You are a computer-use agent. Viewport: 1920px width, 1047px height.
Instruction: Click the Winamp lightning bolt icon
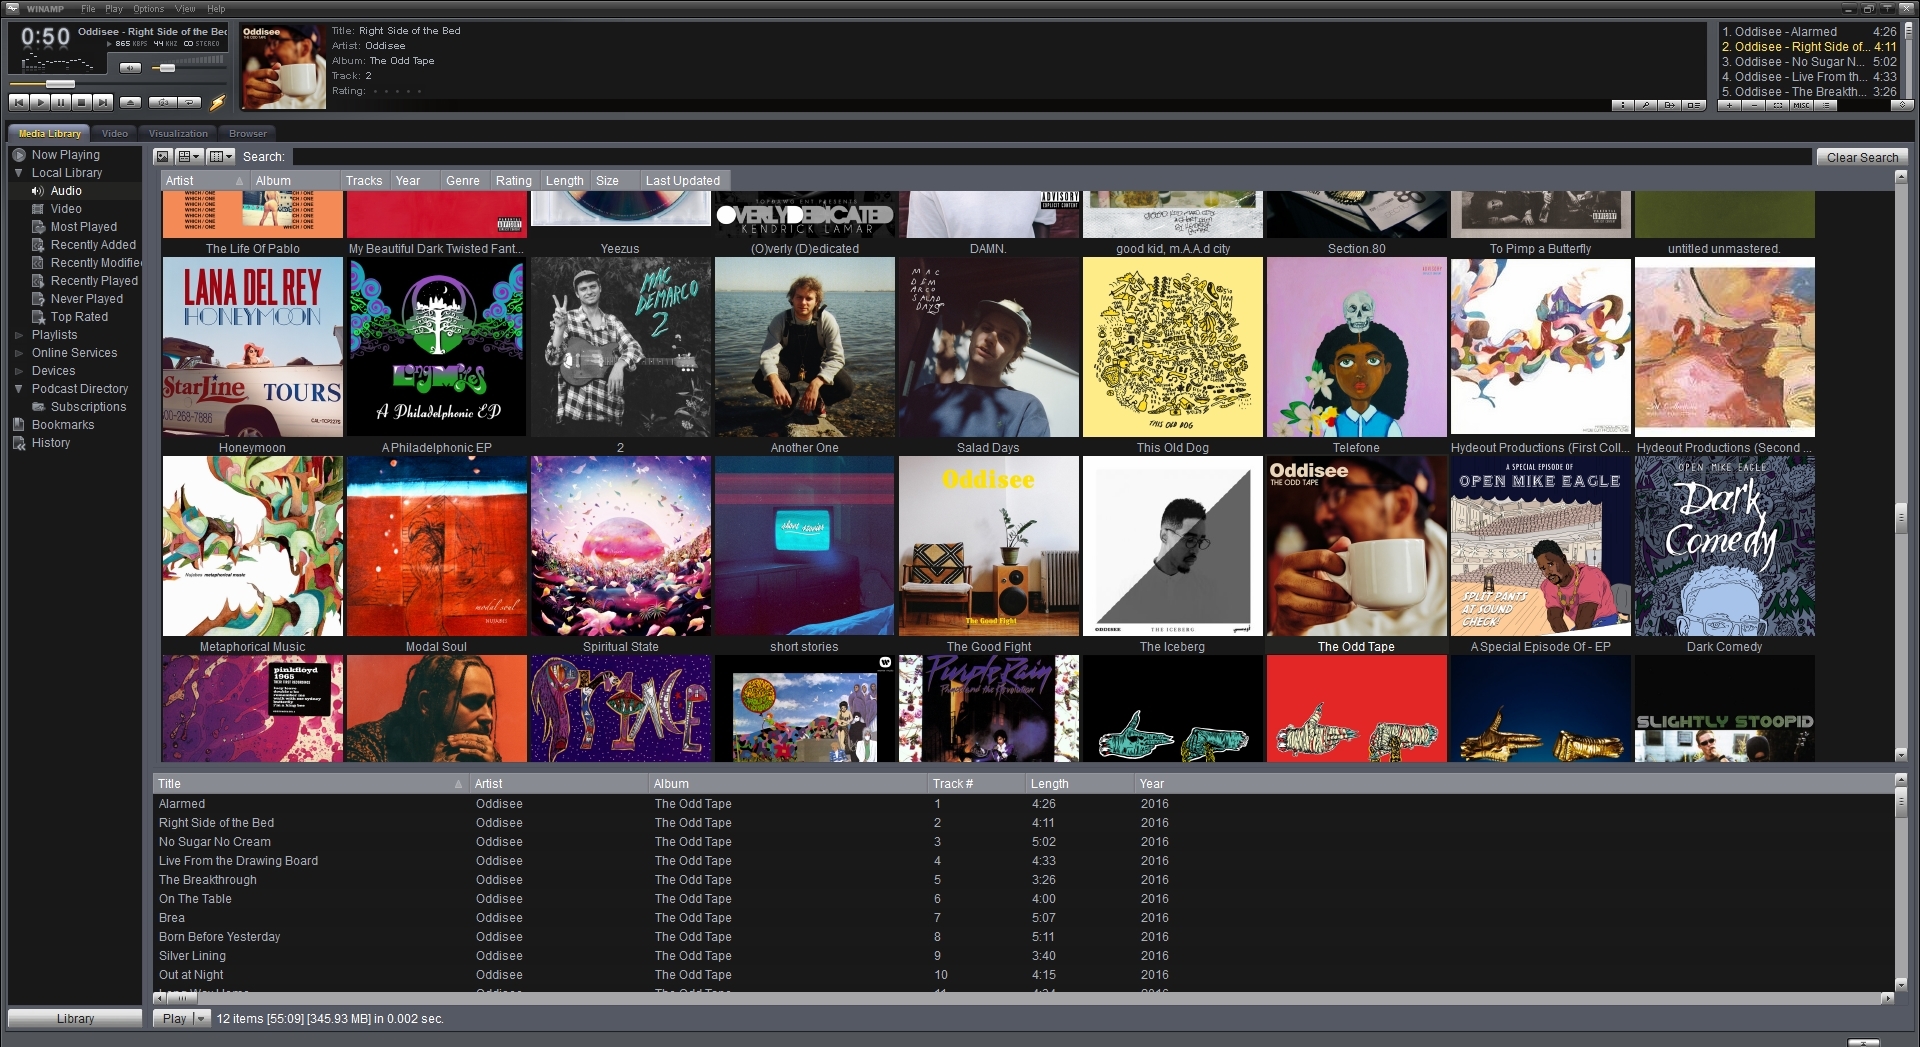tap(217, 101)
